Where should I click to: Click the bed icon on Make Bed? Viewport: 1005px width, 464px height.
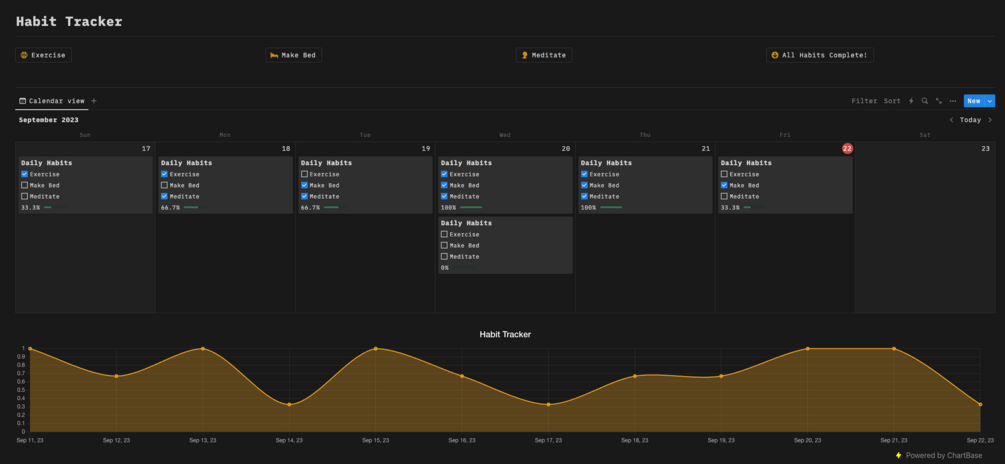coord(274,55)
